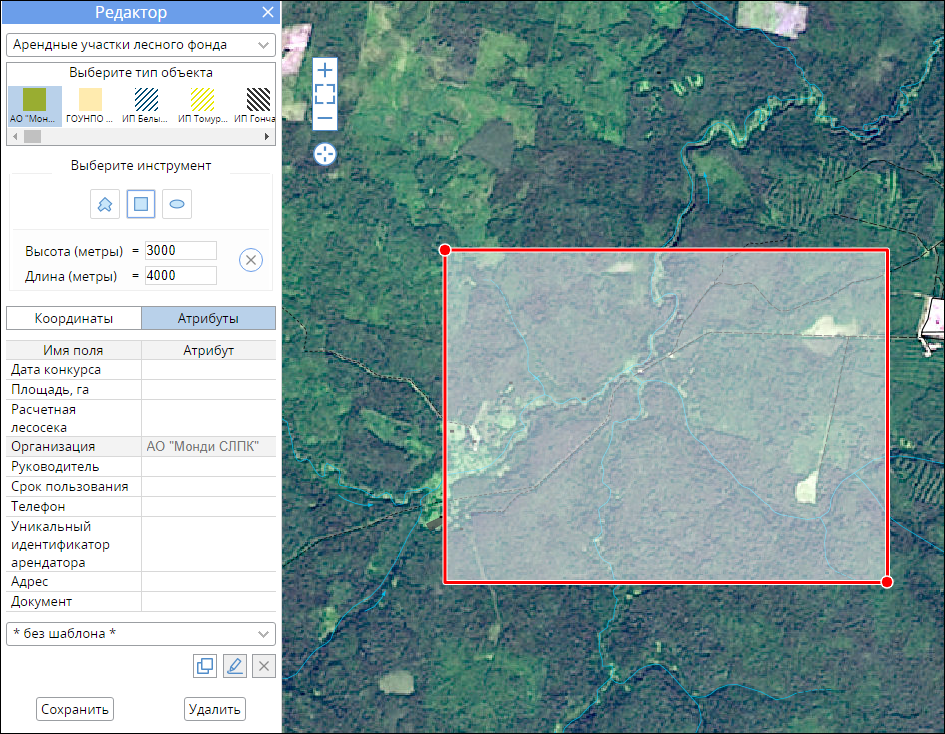
Task: Click the Документ attribute cell
Action: 209,601
